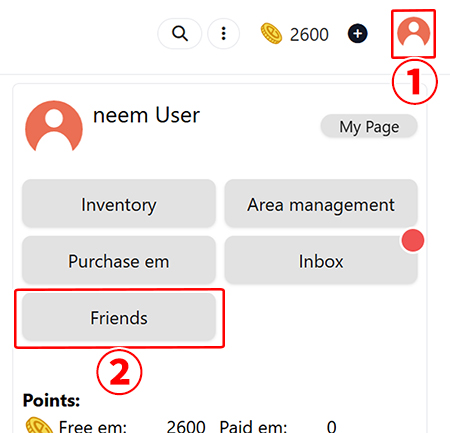
Task: Click the Paid em: label
Action: 253,426
